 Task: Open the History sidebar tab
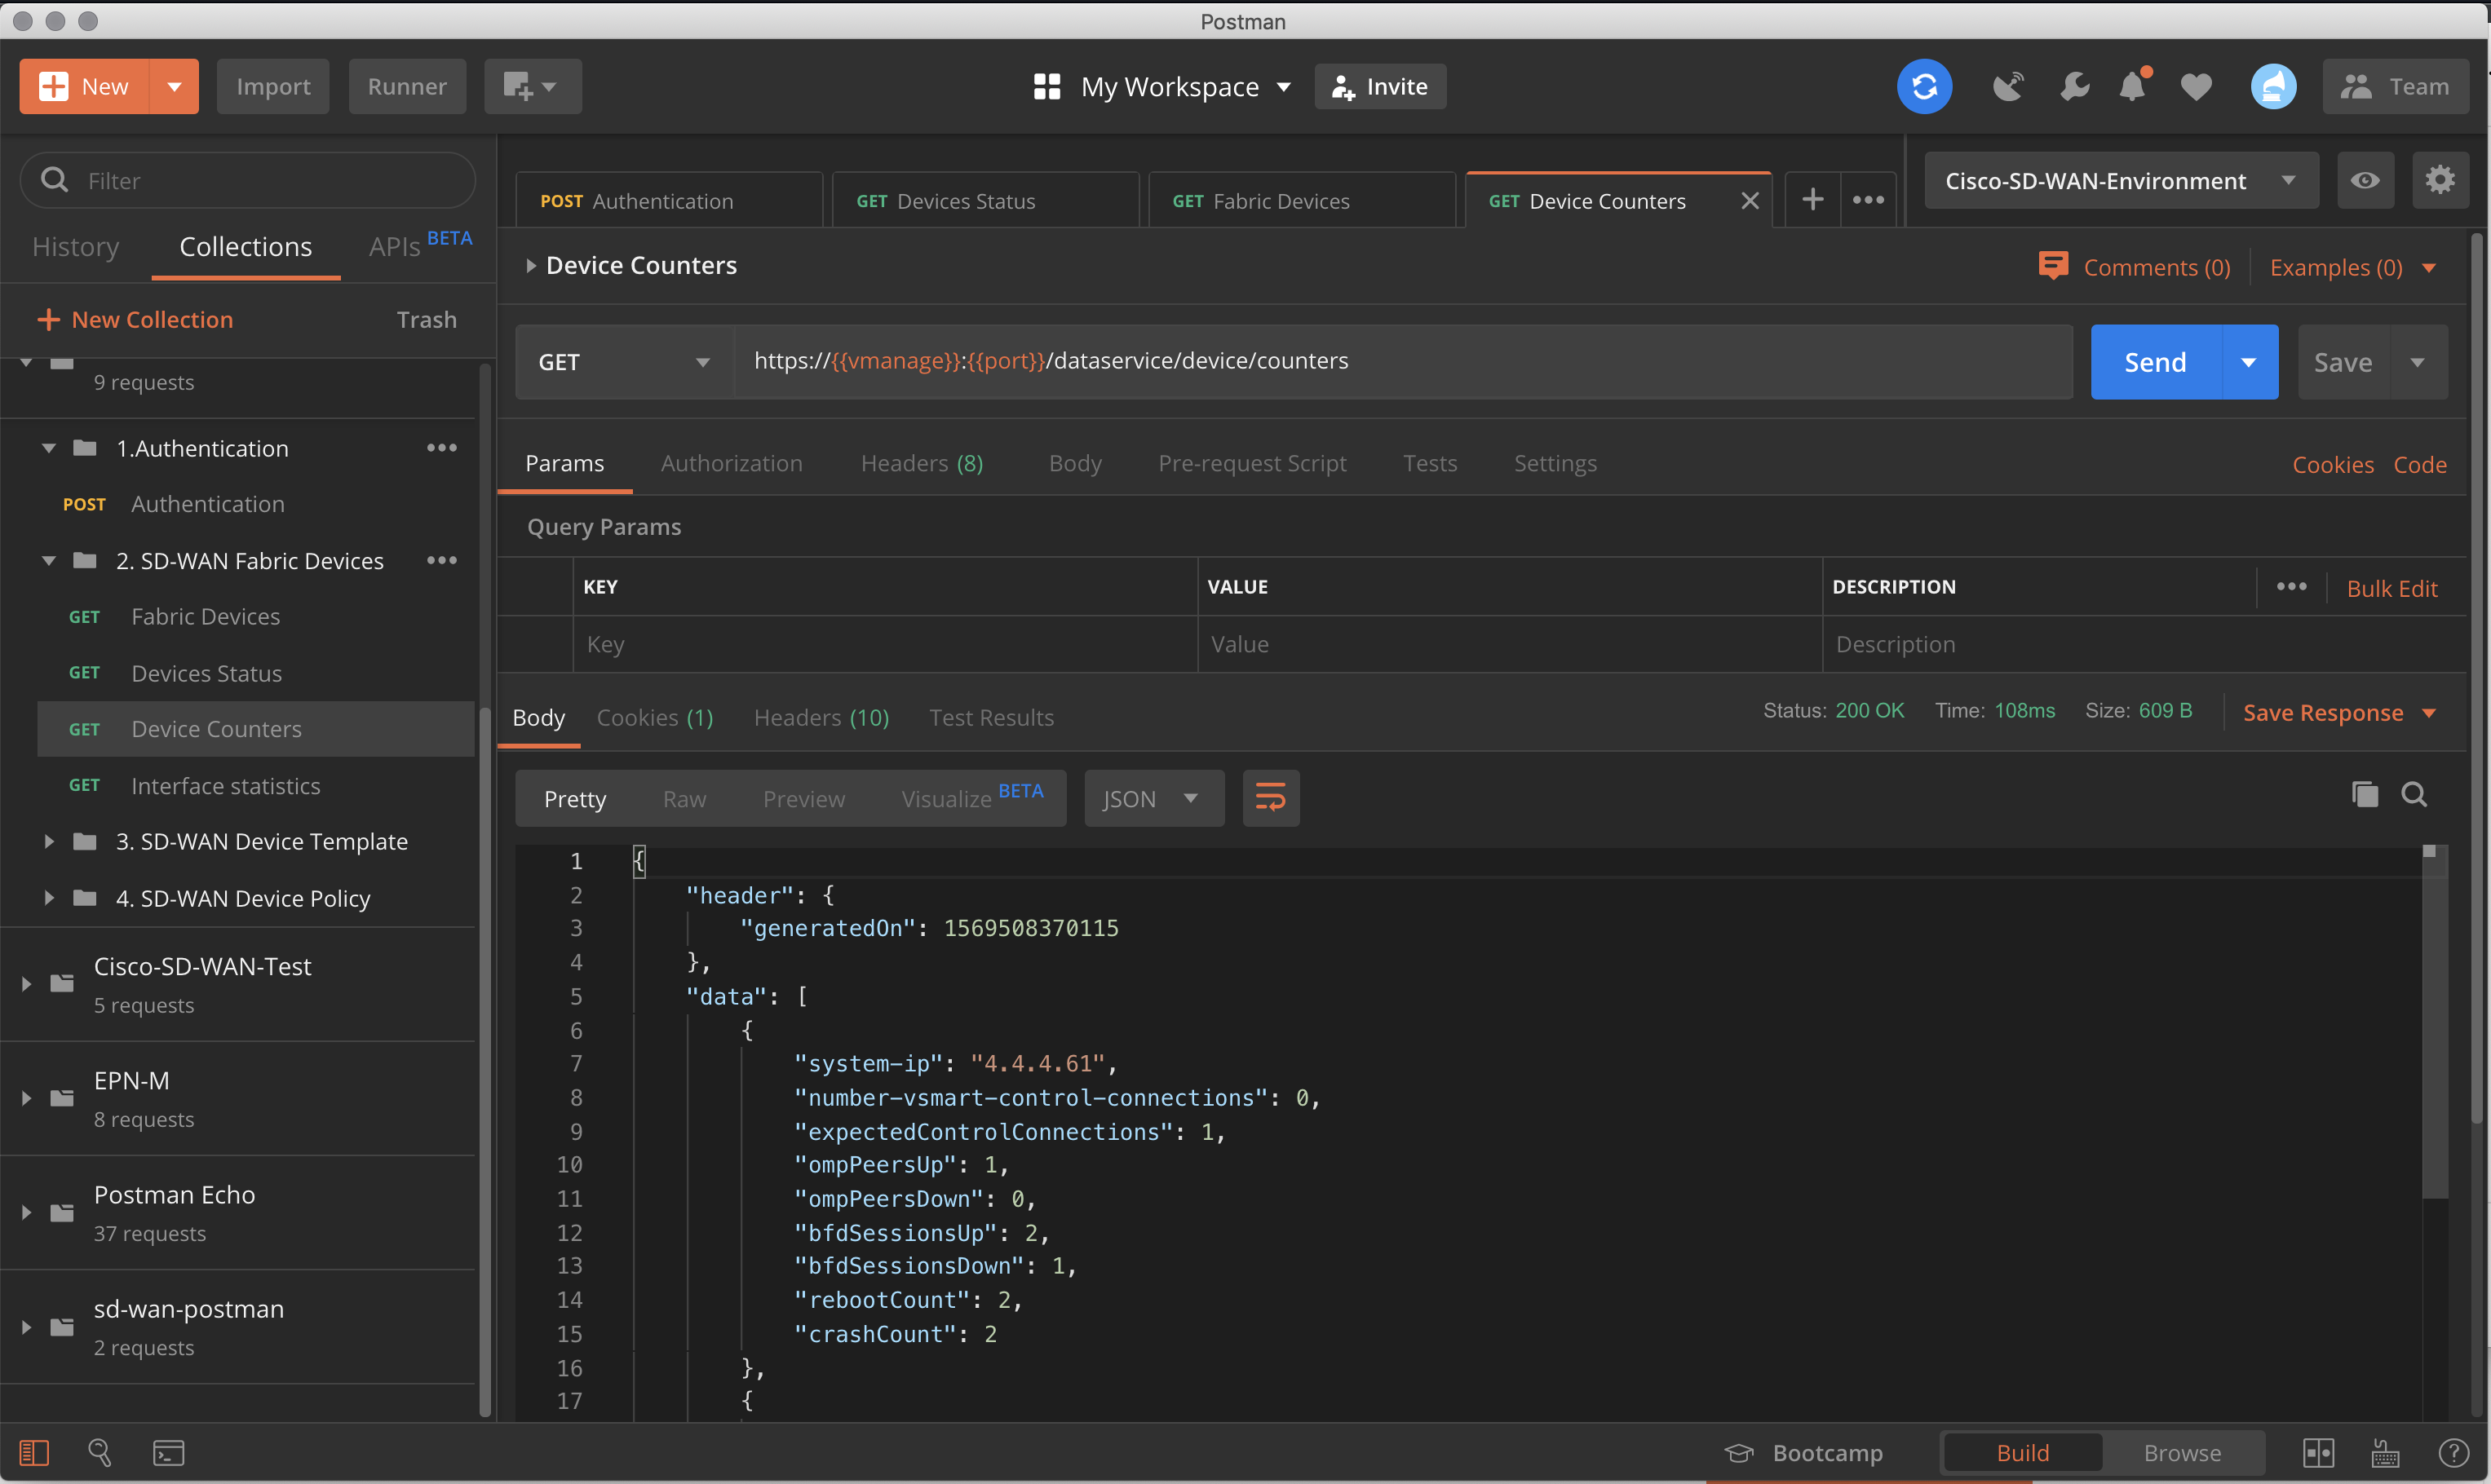76,246
